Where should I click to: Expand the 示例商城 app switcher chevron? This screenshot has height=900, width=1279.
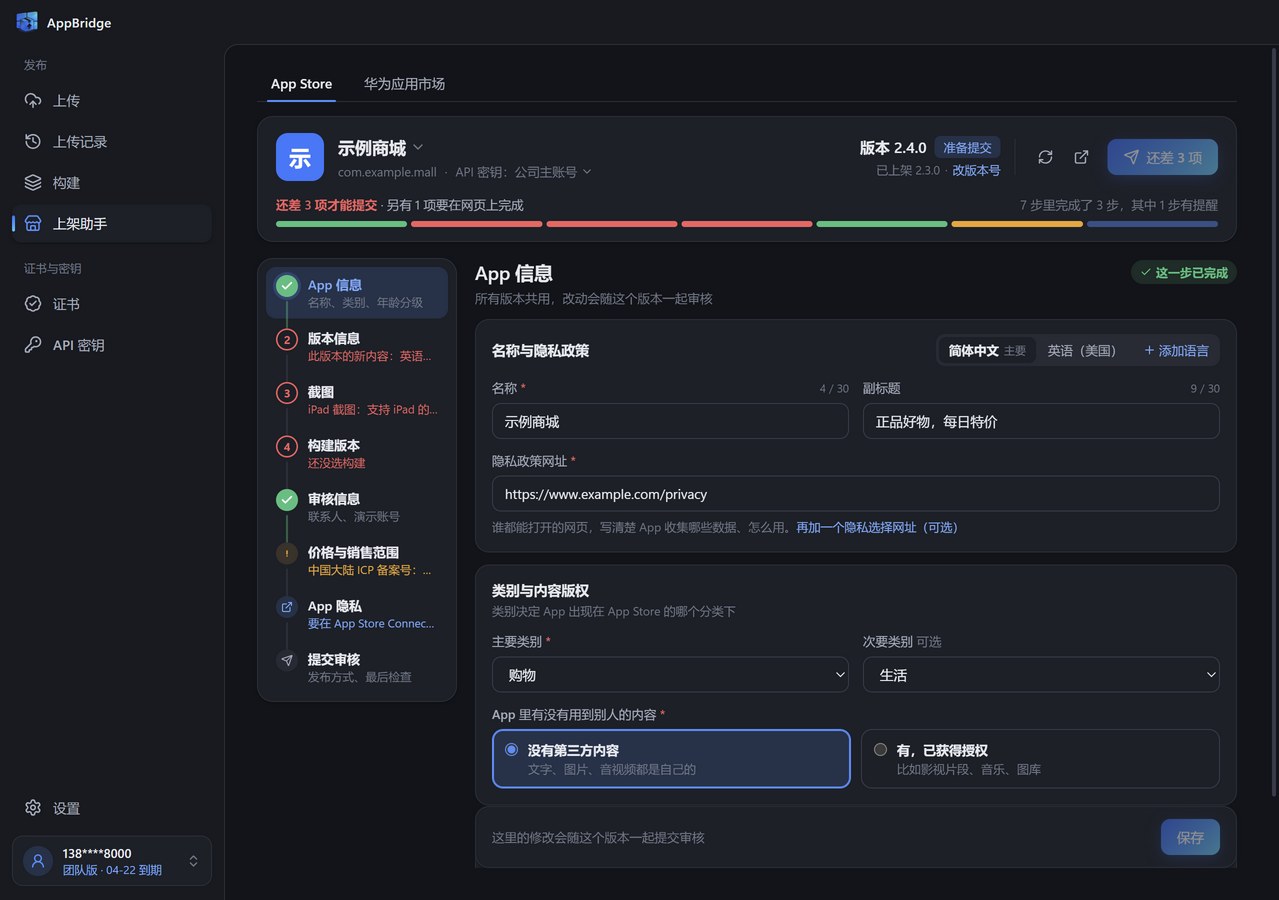pyautogui.click(x=418, y=148)
